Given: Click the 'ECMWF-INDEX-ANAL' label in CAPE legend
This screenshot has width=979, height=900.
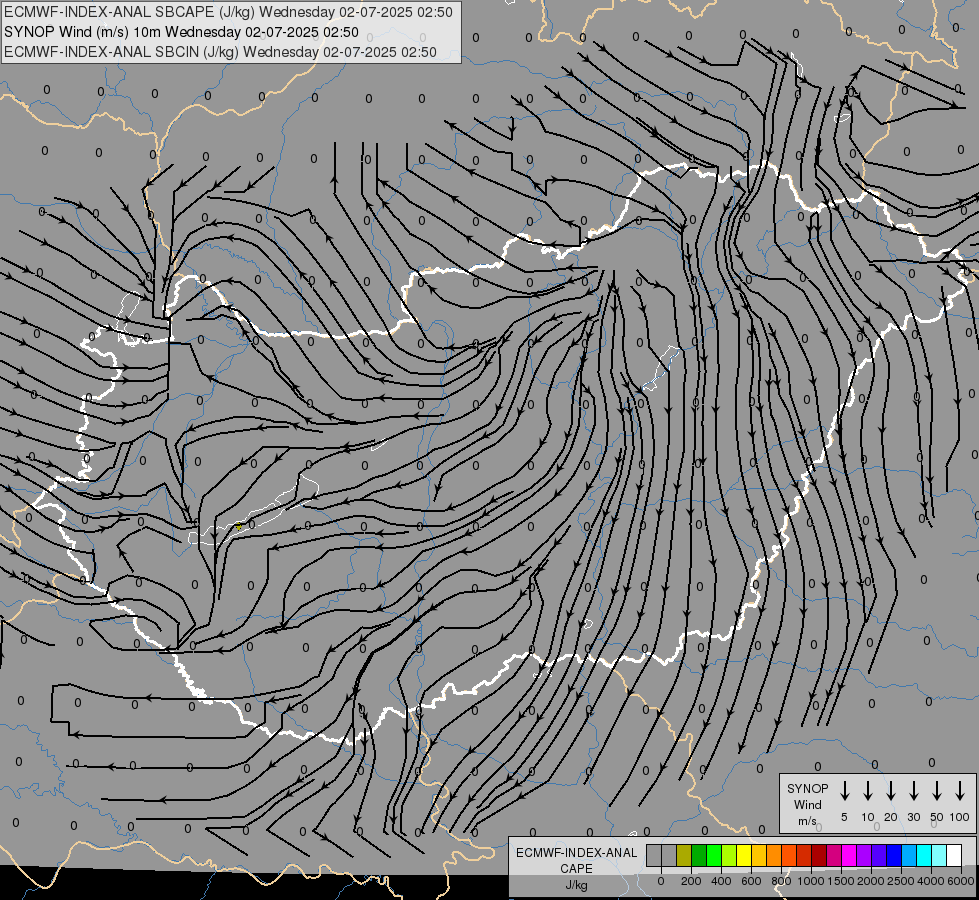Looking at the screenshot, I should point(576,853).
